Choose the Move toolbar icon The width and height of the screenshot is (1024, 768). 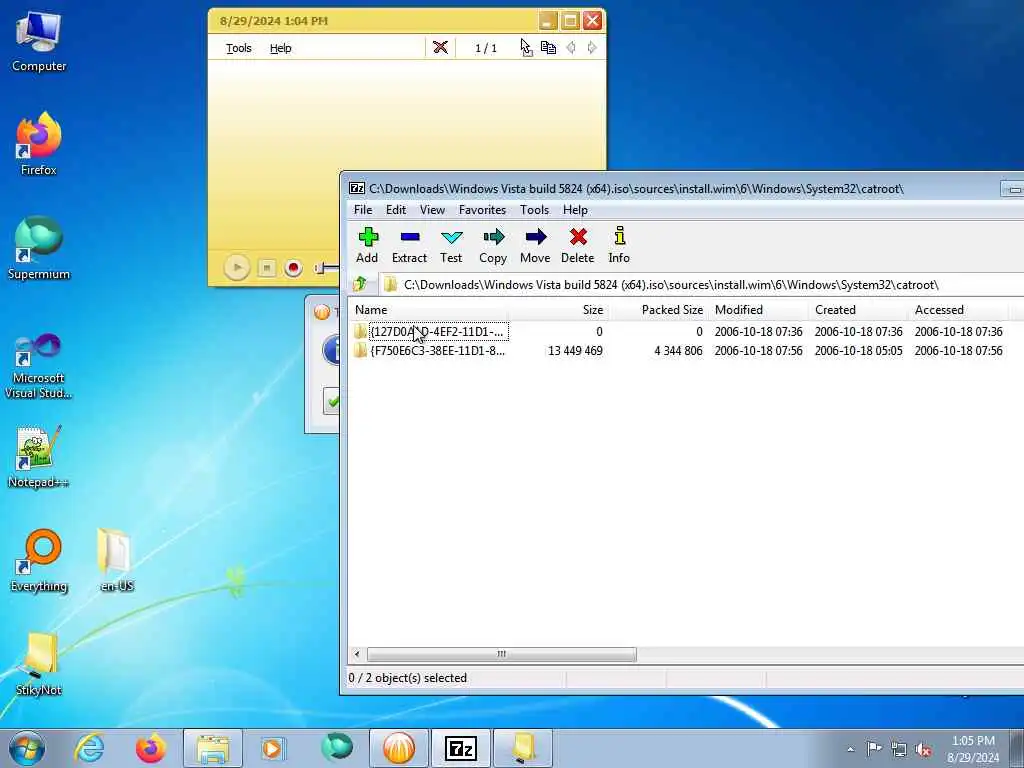coord(536,245)
